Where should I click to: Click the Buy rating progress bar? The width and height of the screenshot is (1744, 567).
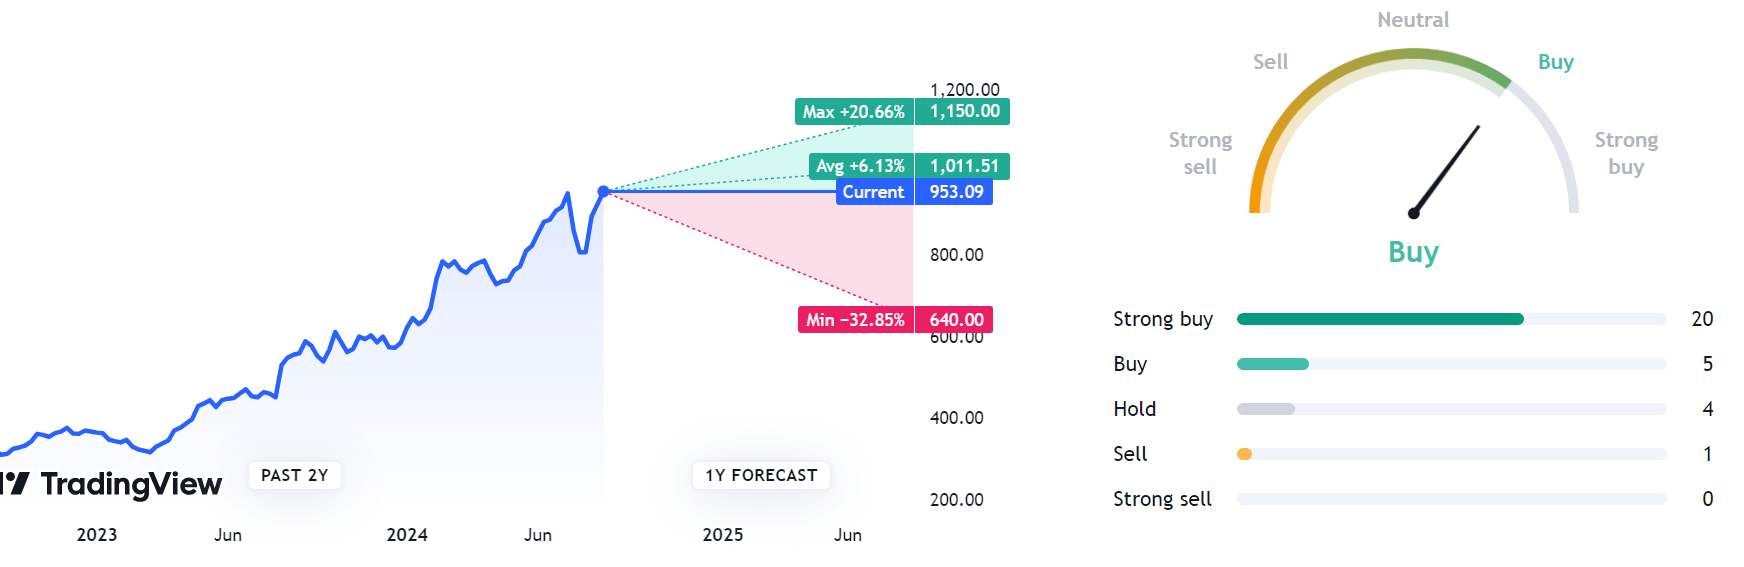click(1452, 364)
